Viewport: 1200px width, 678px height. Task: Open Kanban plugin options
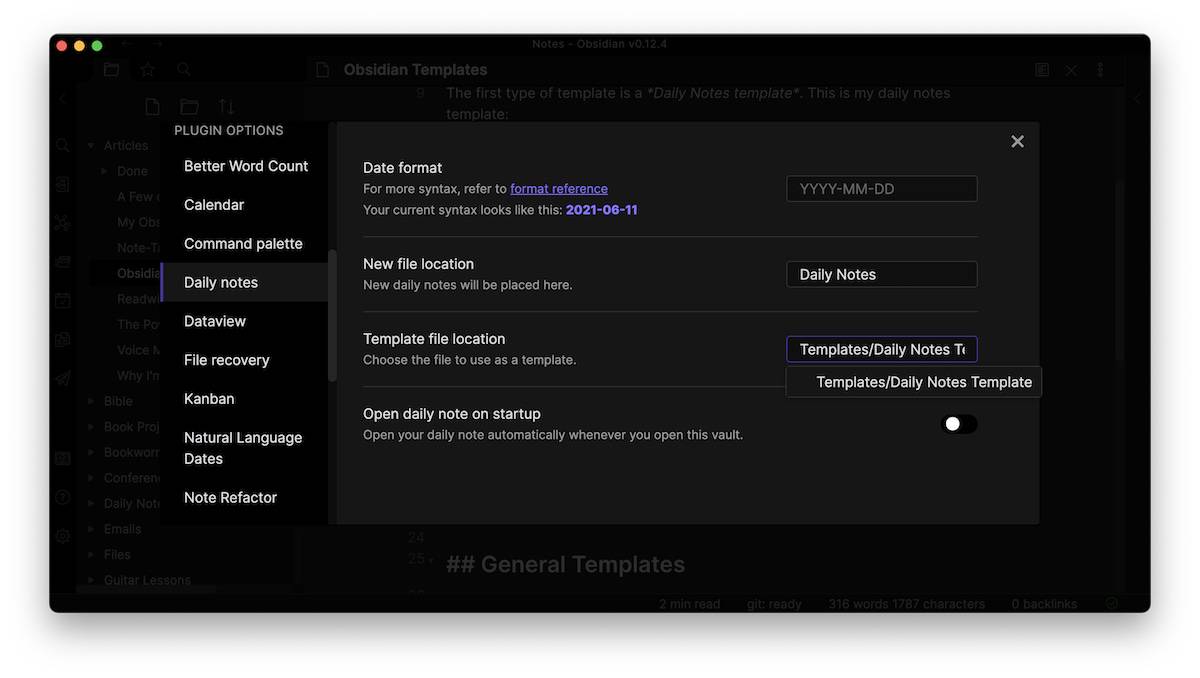[245, 399]
